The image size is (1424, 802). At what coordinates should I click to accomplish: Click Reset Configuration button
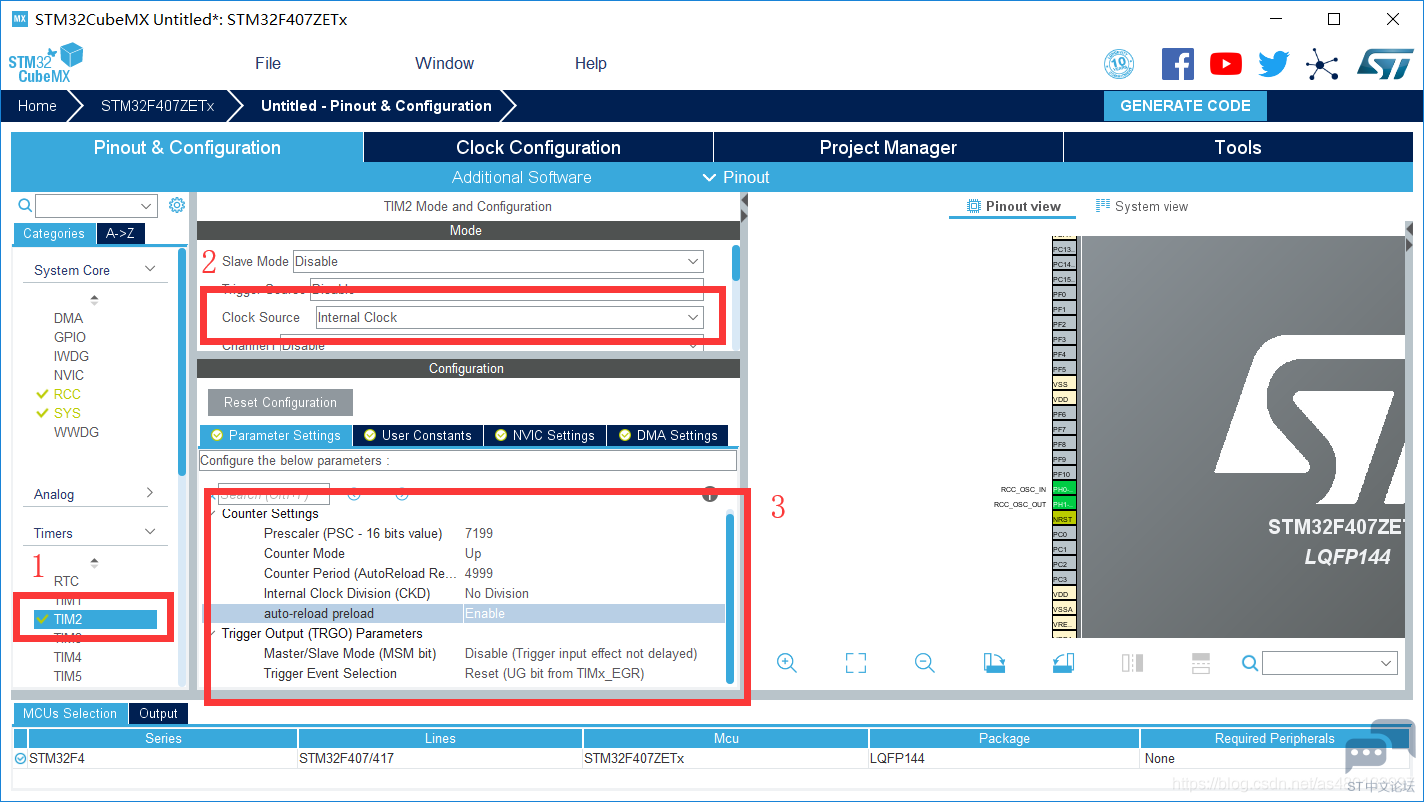pos(280,402)
